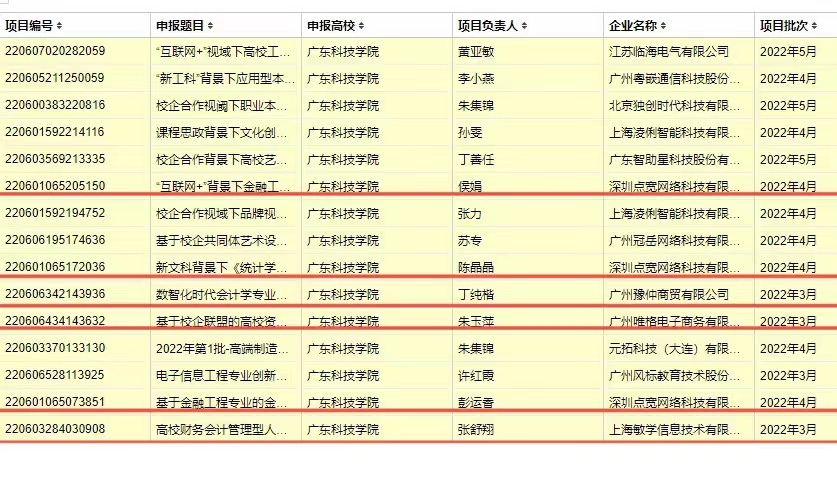Click project leader 张力

pos(469,213)
